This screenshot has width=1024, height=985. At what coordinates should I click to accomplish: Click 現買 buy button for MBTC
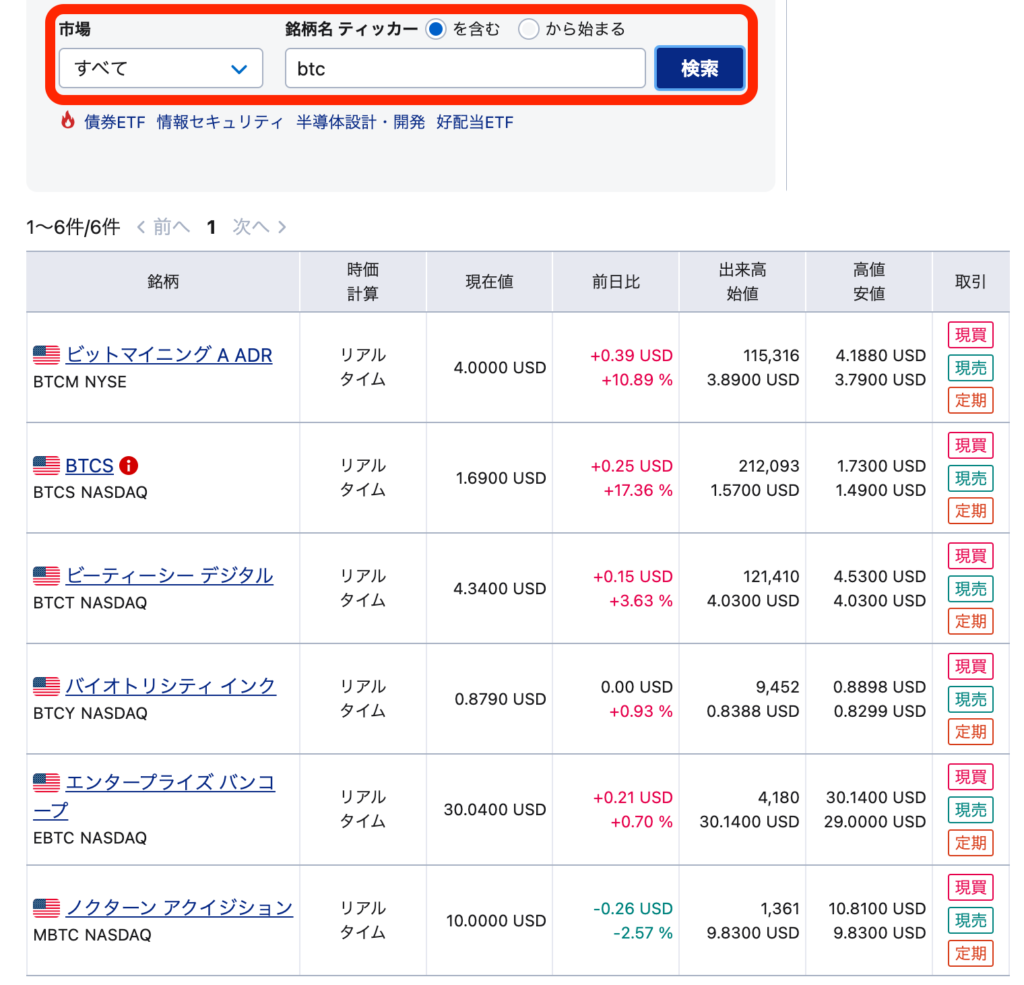point(970,887)
